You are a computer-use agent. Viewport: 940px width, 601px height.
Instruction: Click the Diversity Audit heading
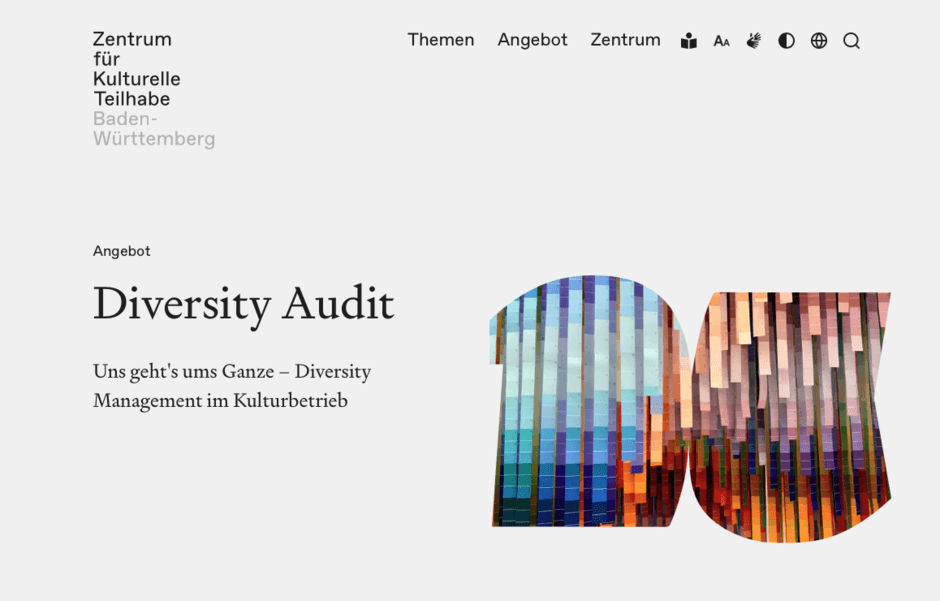(x=243, y=304)
